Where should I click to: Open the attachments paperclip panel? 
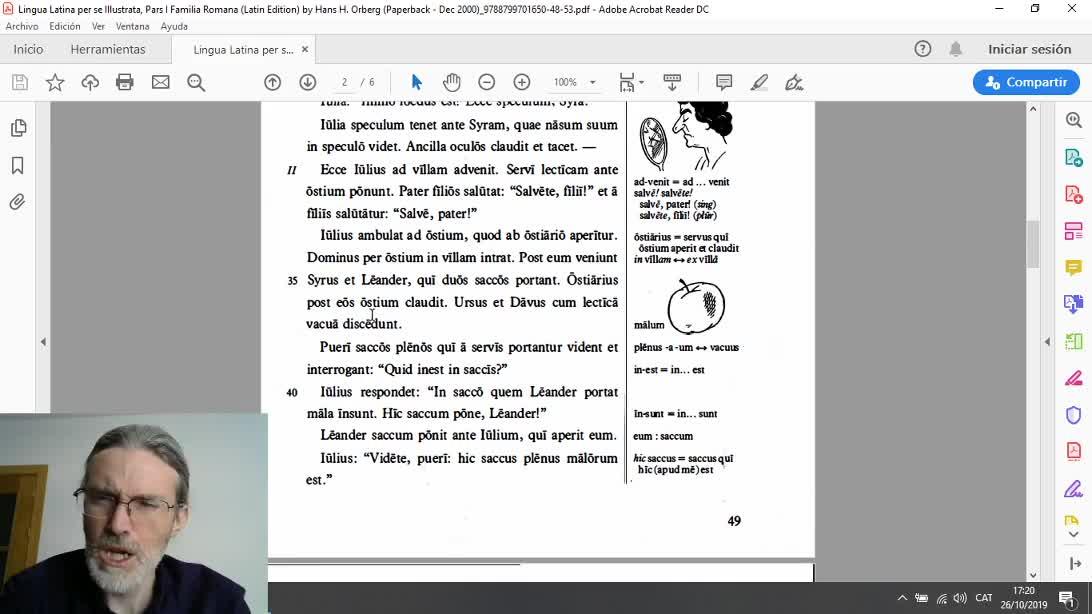click(x=18, y=202)
